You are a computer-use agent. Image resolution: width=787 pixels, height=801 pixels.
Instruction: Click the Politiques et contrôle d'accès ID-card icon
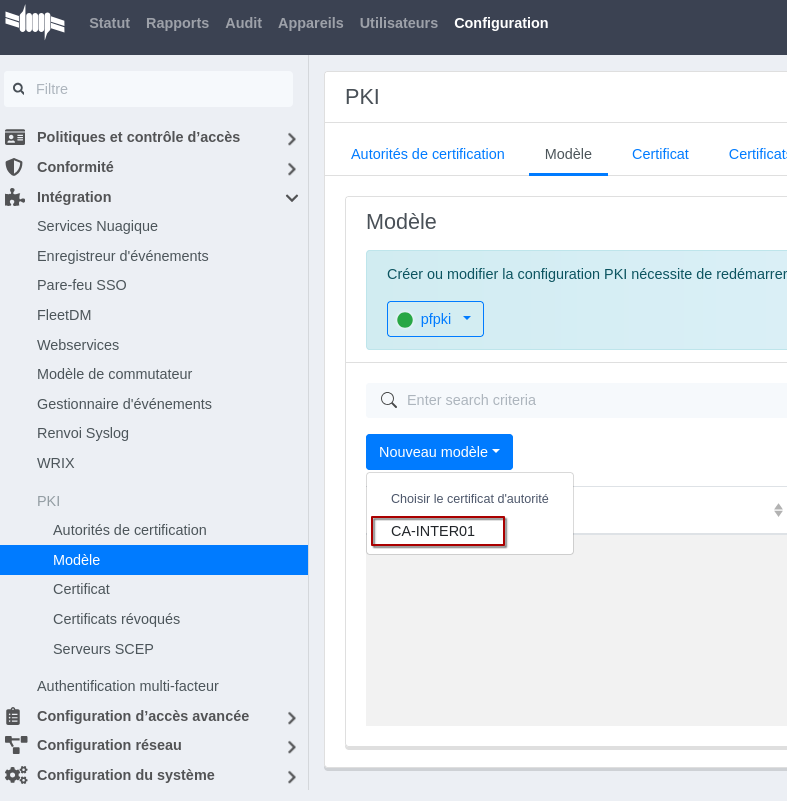(x=15, y=137)
